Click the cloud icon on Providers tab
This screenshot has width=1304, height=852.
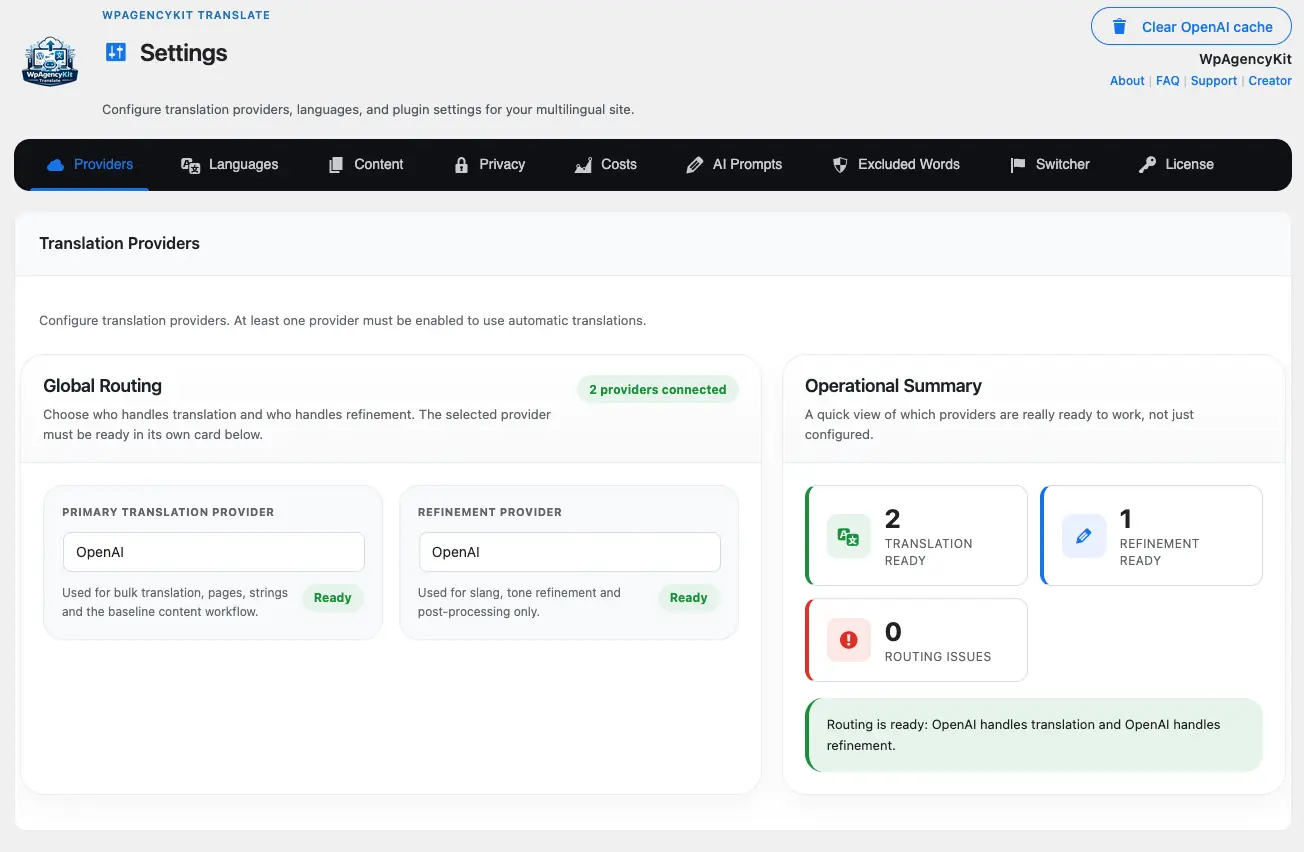click(55, 164)
